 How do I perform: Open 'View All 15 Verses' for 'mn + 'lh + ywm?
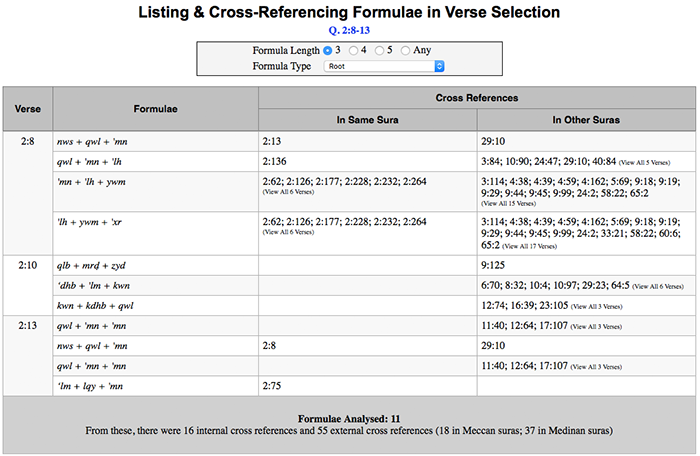(x=508, y=203)
